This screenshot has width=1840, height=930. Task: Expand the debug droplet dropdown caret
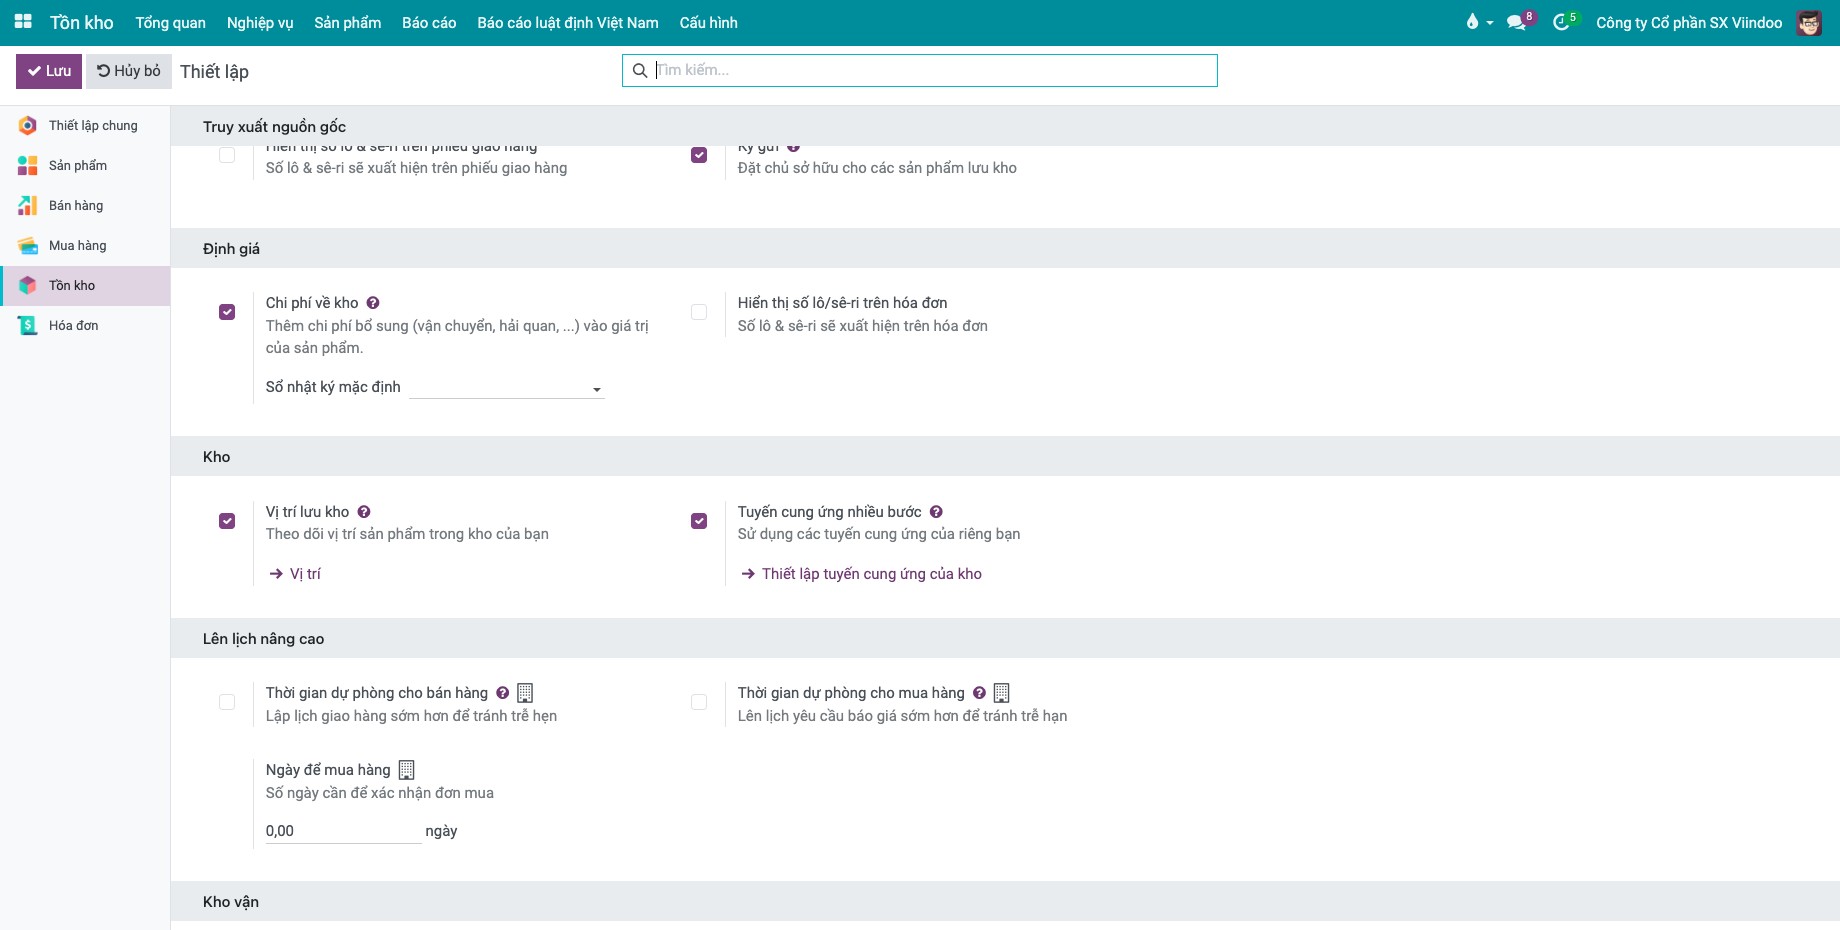[x=1489, y=23]
